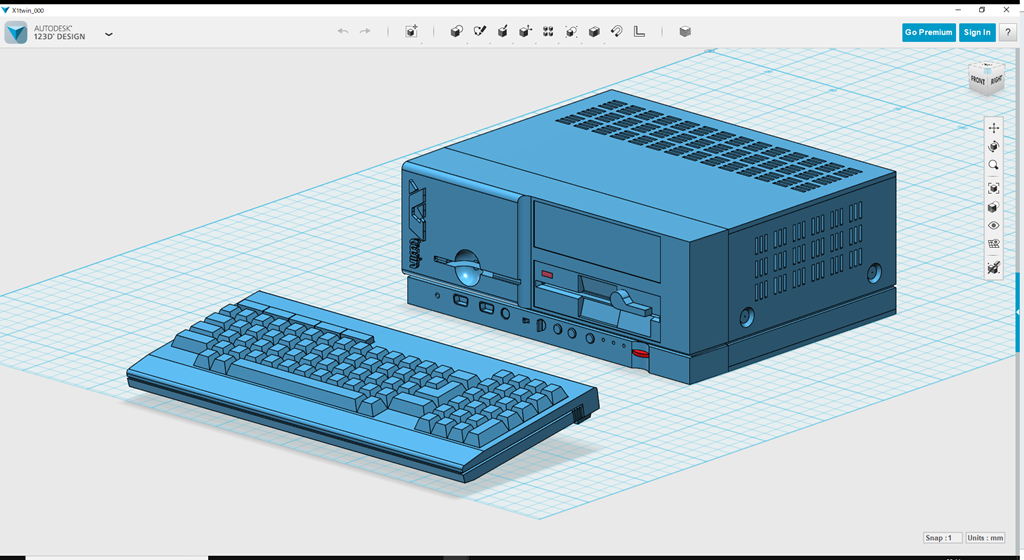Expand the Autodesk 123D Design application menu
Image resolution: width=1024 pixels, height=560 pixels.
(109, 34)
